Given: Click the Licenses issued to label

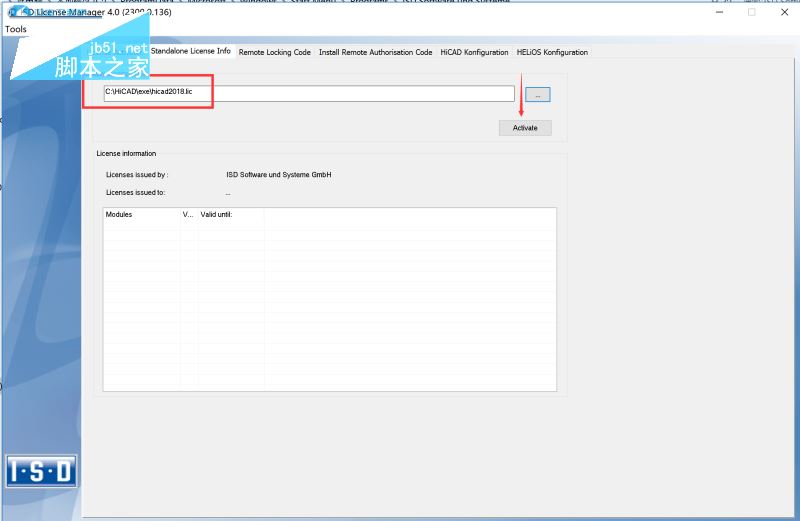Looking at the screenshot, I should [135, 192].
